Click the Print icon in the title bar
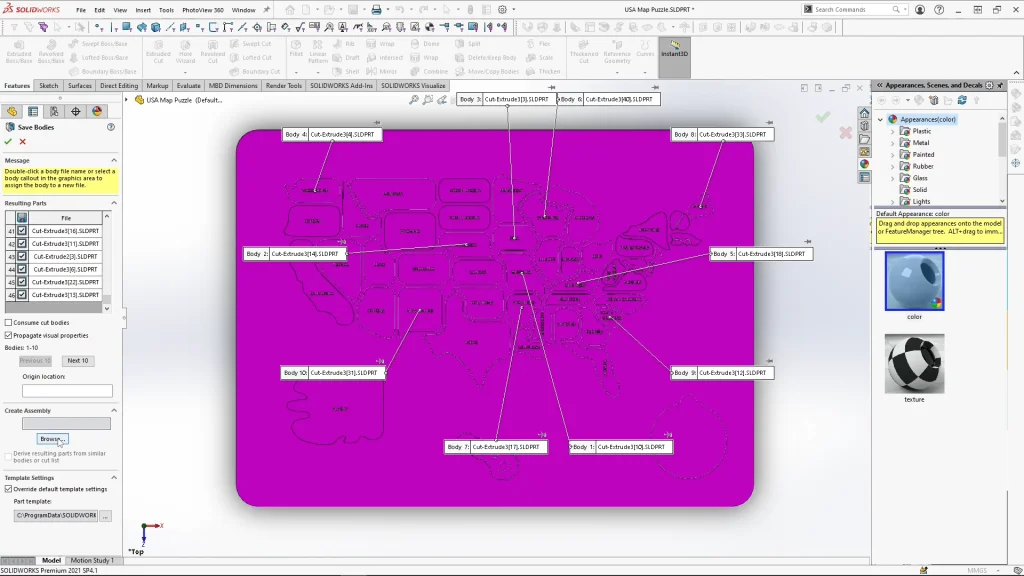The width and height of the screenshot is (1024, 576). [x=376, y=10]
